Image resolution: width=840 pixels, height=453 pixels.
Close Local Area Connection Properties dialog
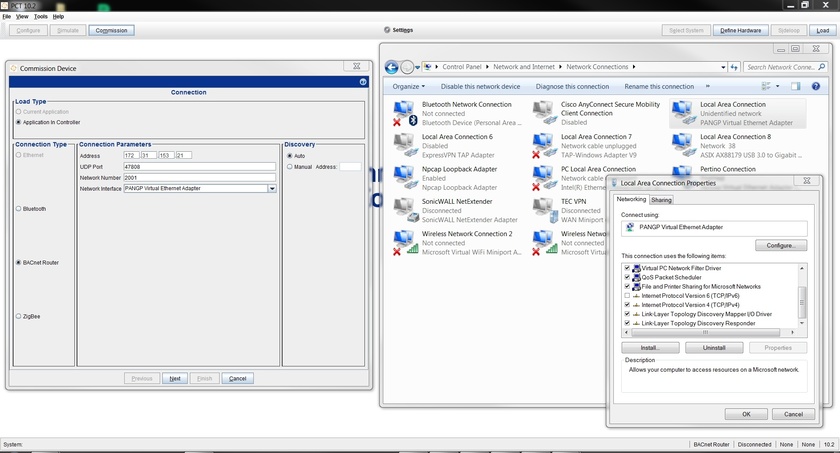click(x=806, y=181)
